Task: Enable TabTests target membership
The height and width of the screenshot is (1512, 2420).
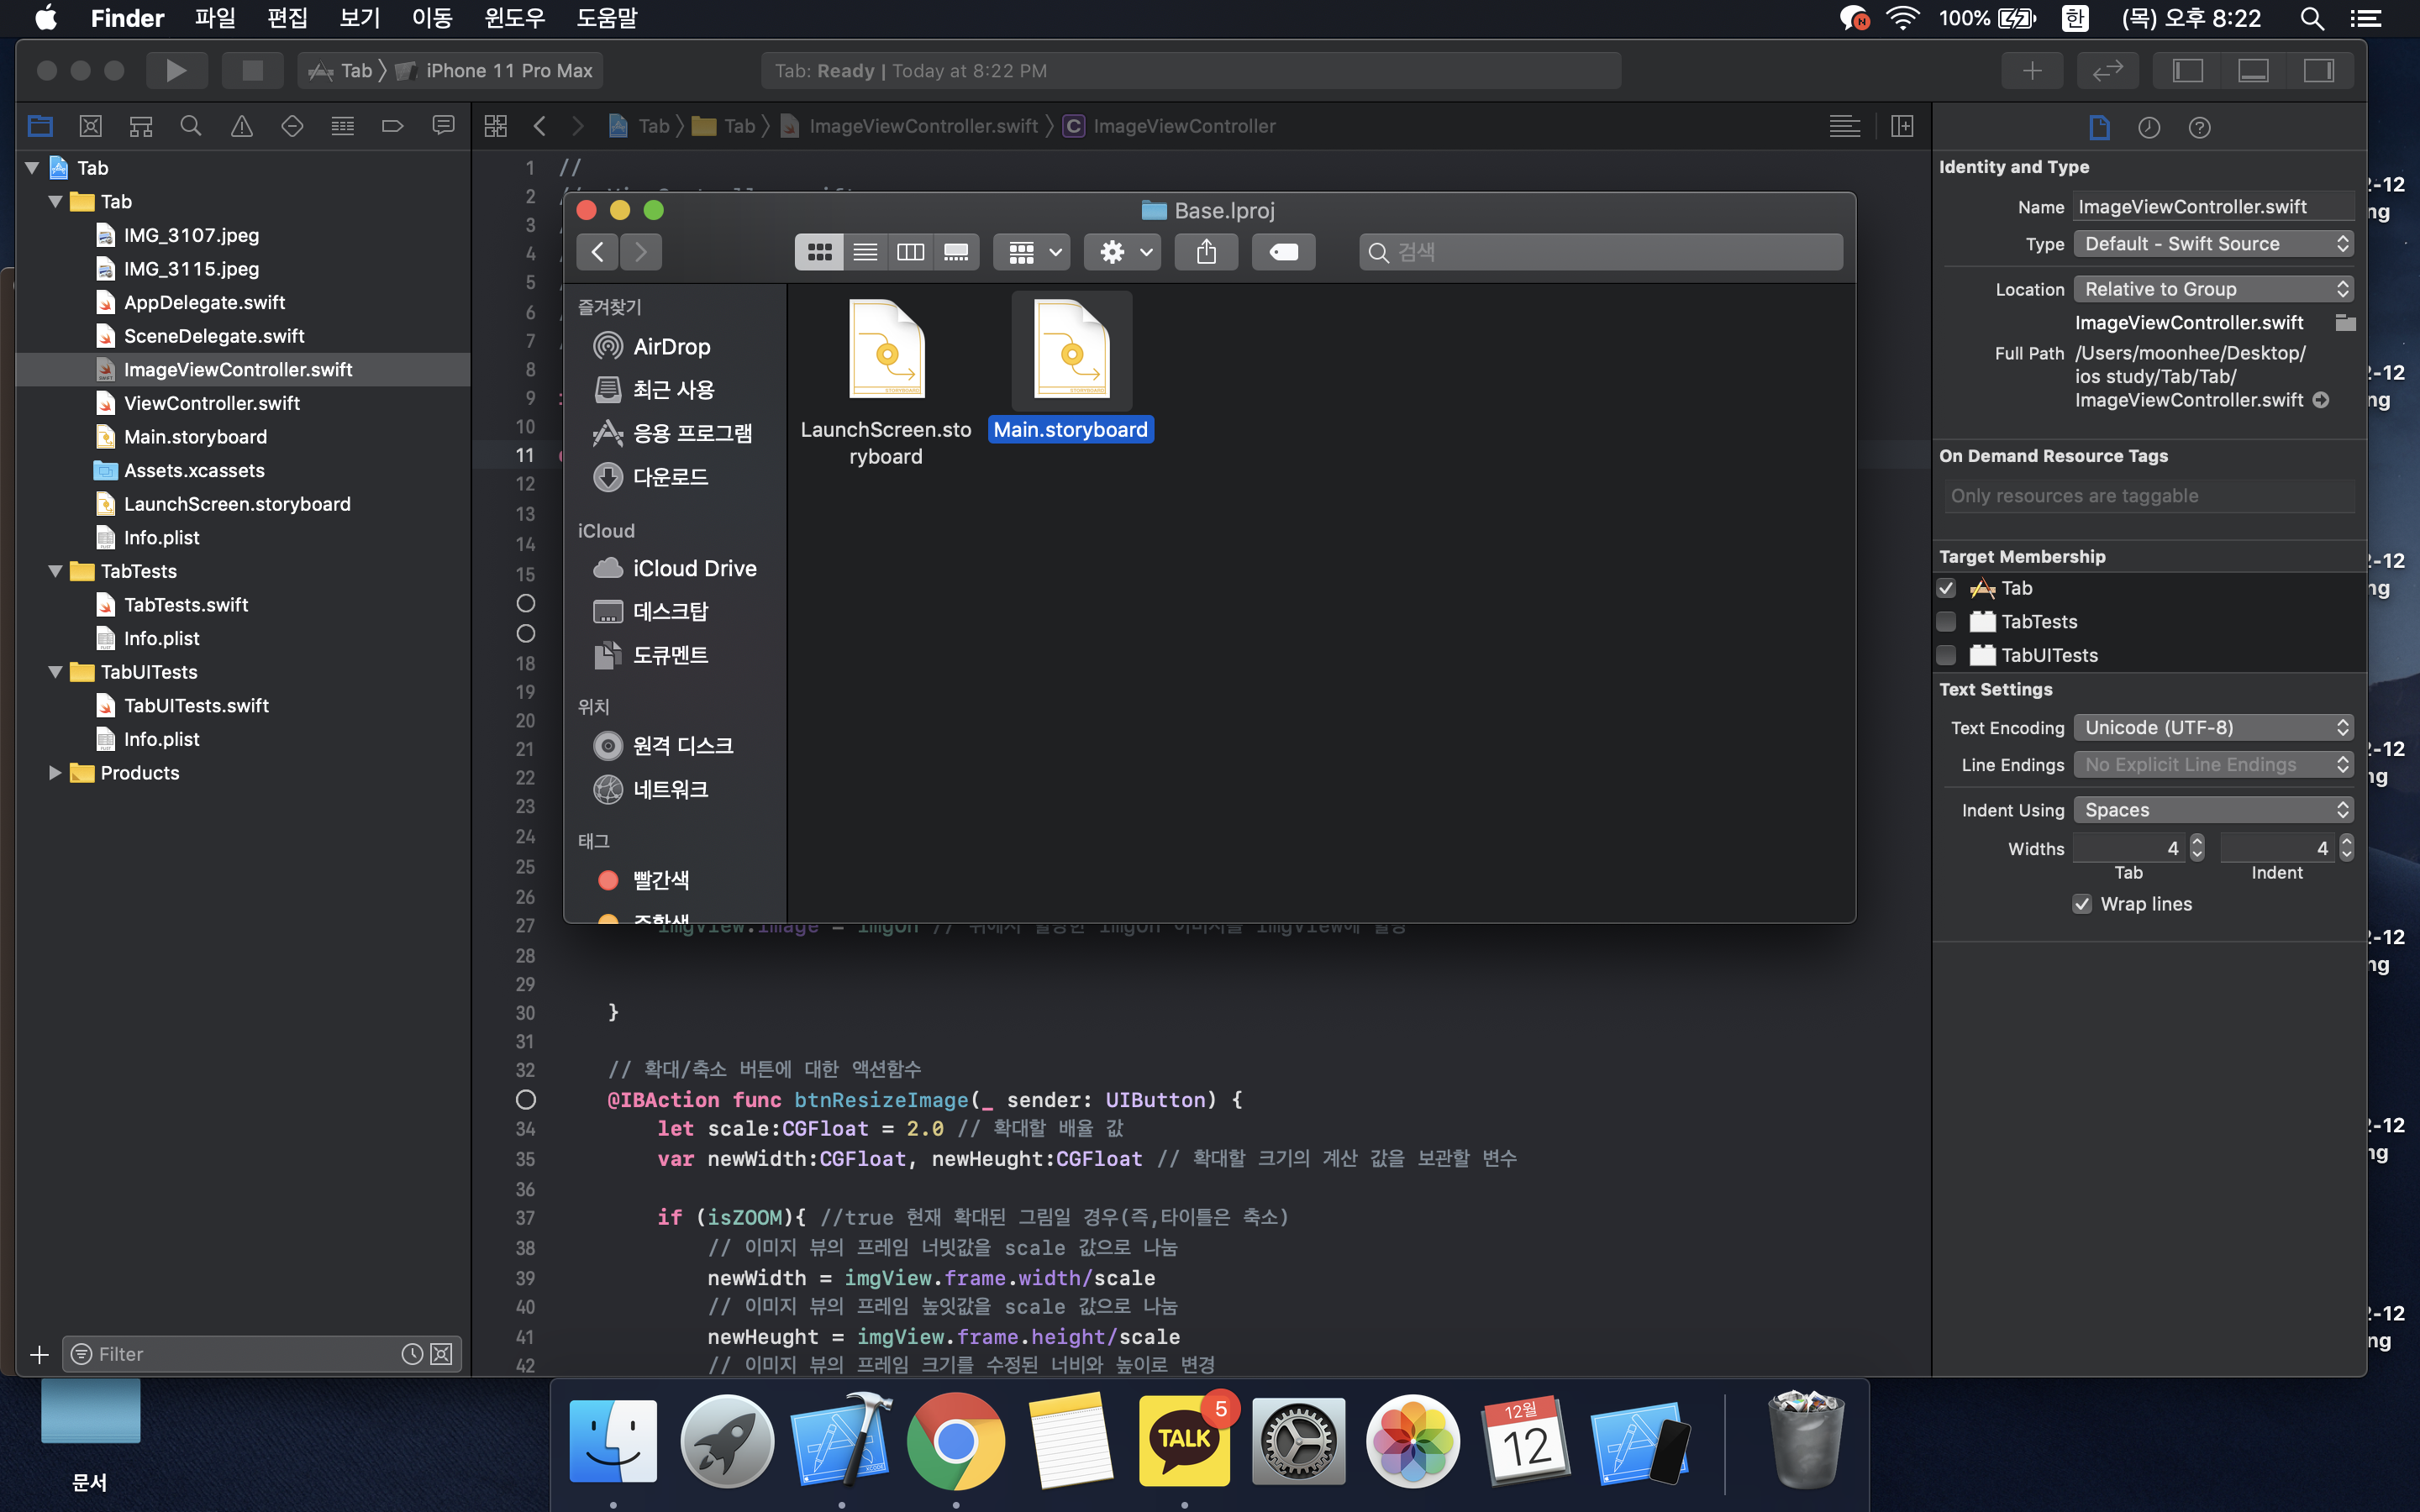Action: (1946, 621)
